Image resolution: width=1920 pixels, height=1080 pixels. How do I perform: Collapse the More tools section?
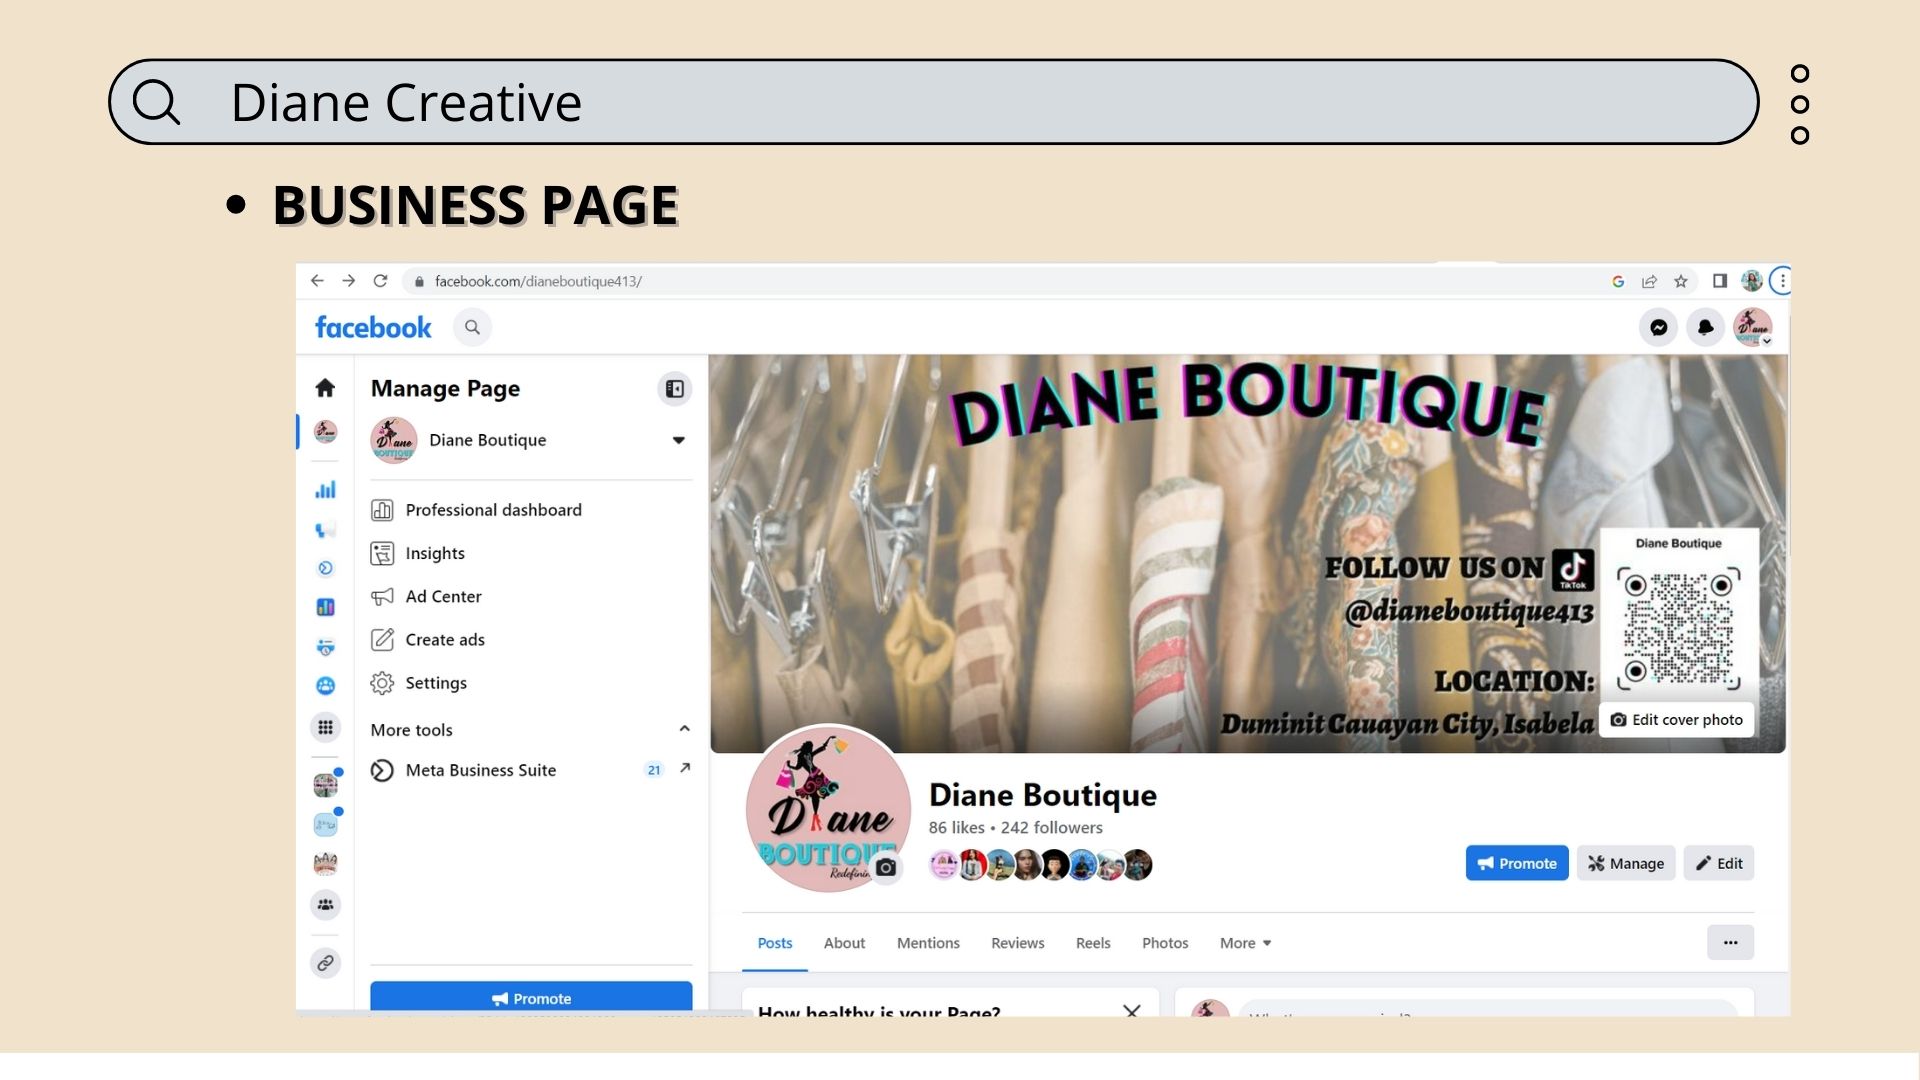click(684, 729)
